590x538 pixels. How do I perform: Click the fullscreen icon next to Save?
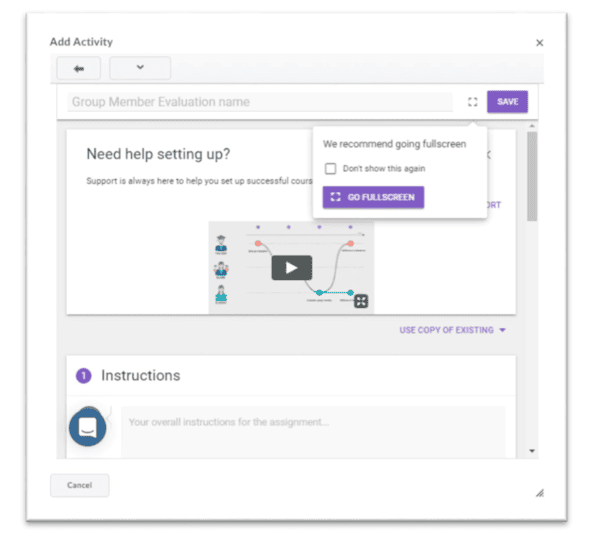tap(473, 102)
